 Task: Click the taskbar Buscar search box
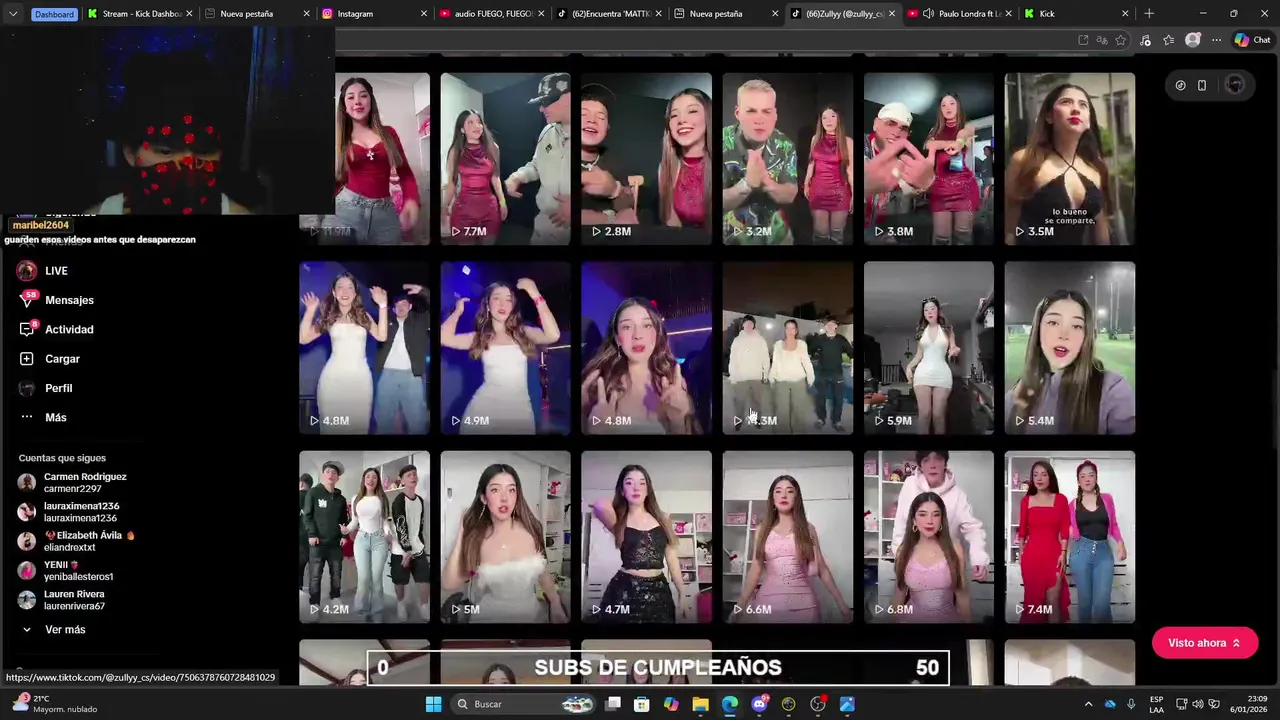coord(525,704)
